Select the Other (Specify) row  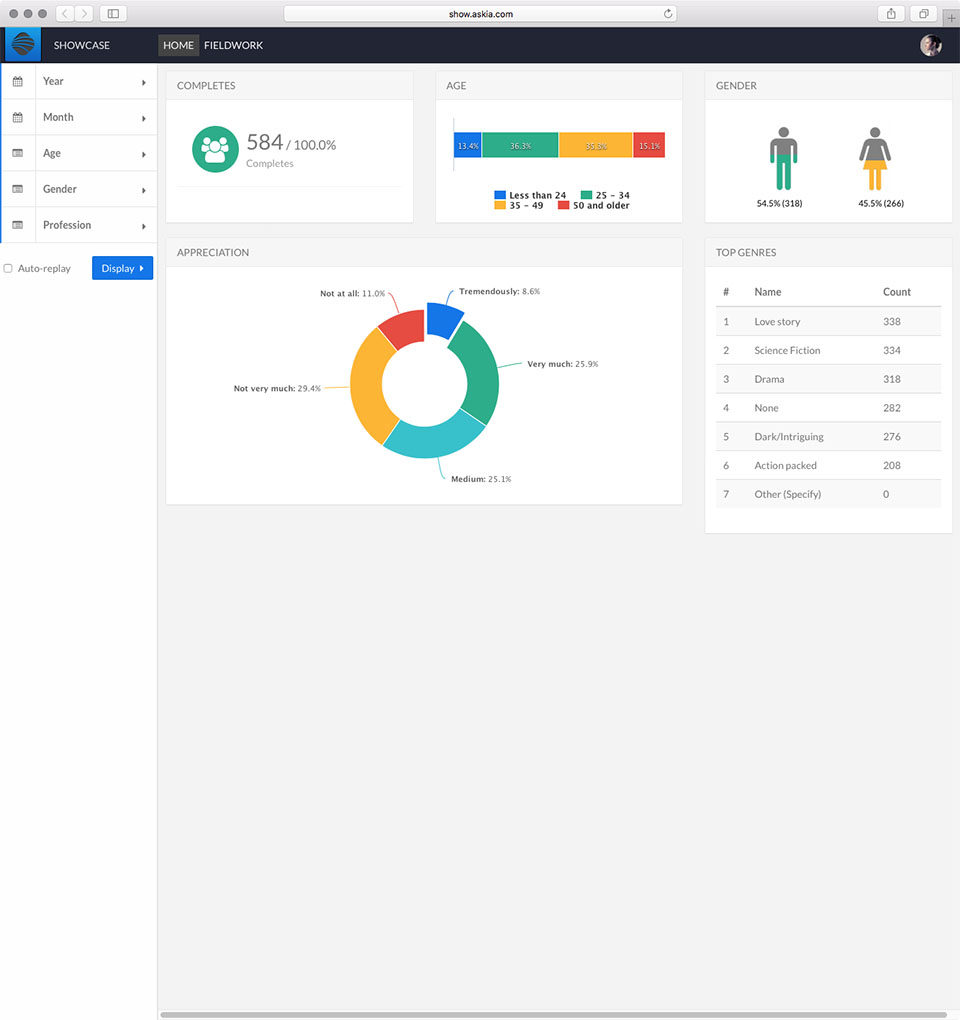pyautogui.click(x=828, y=494)
